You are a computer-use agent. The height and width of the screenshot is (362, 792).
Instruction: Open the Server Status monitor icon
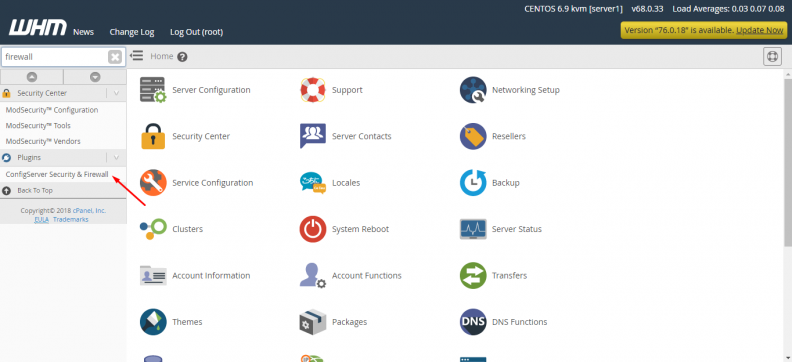pyautogui.click(x=473, y=229)
